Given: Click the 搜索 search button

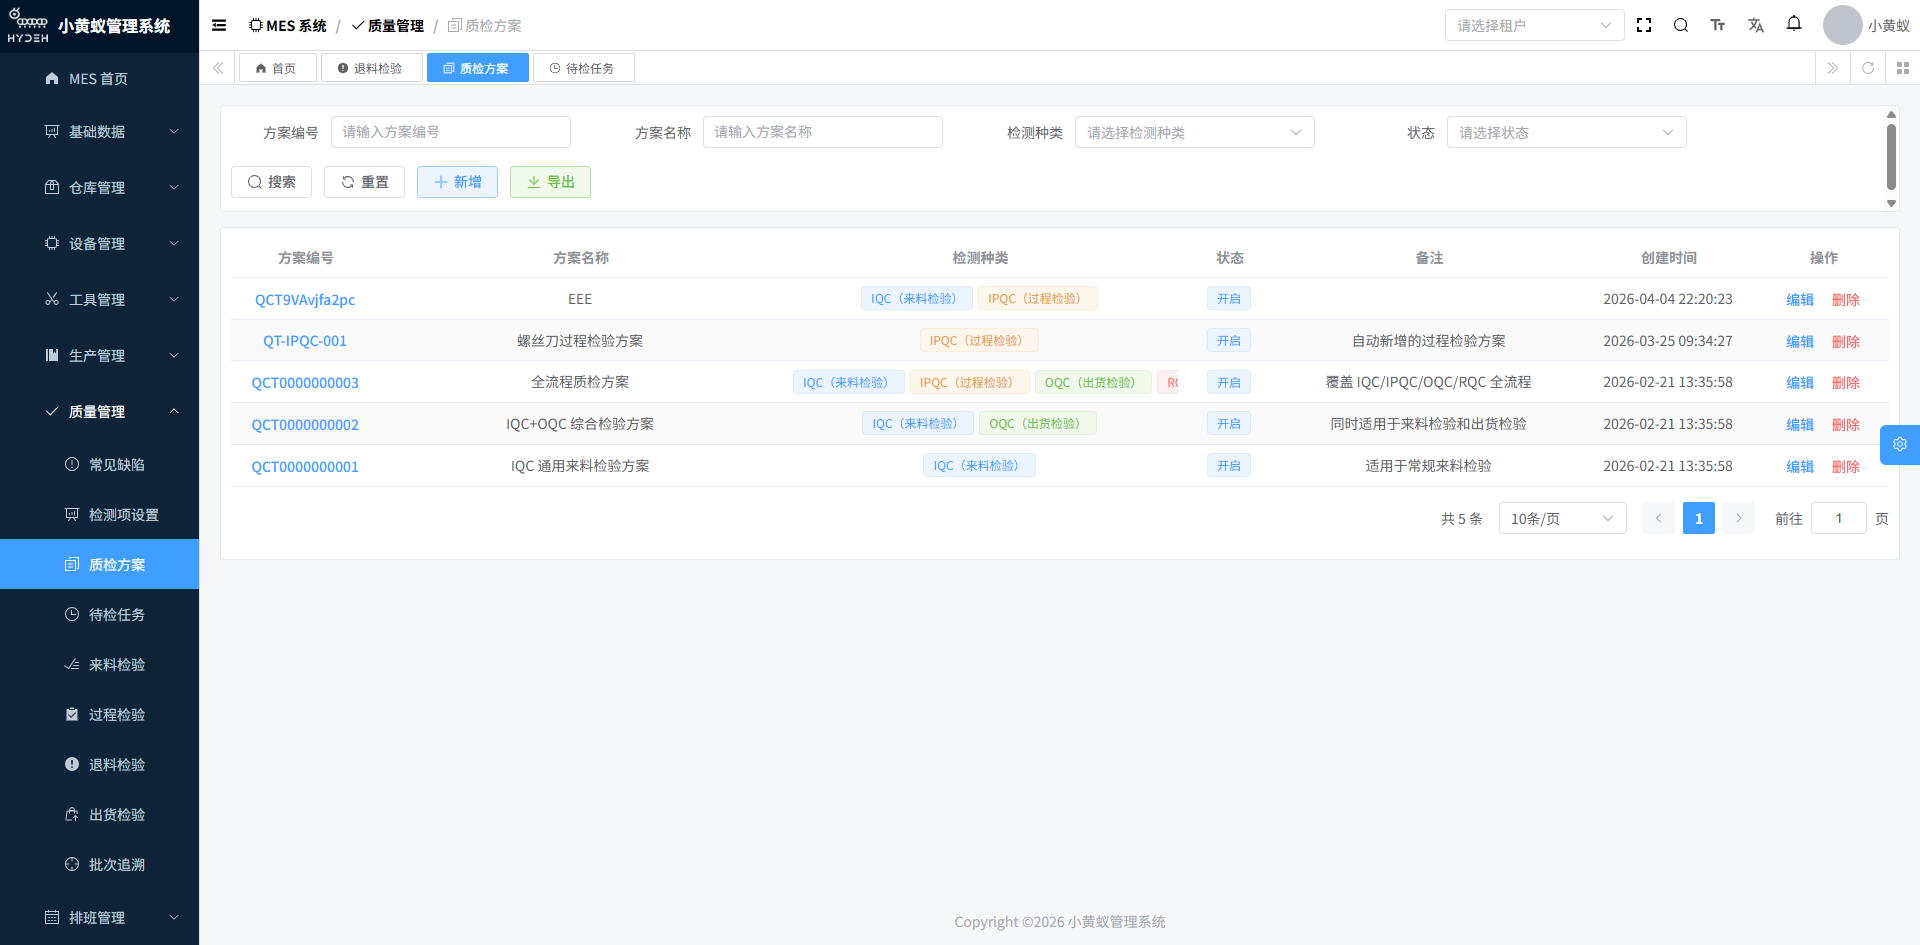Looking at the screenshot, I should (x=271, y=182).
